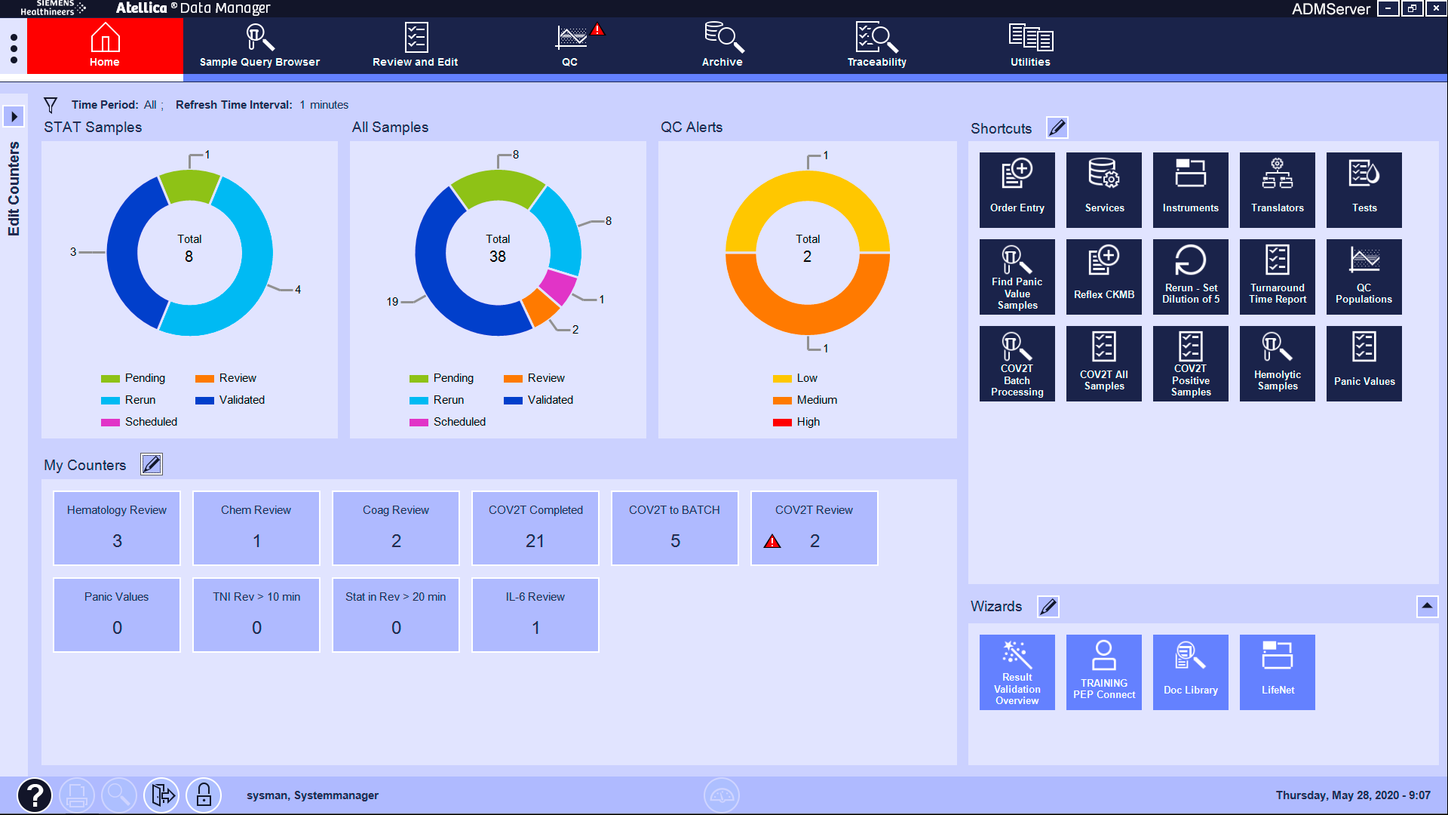The width and height of the screenshot is (1448, 815).
Task: Select the COV2T Review counter with warning
Action: [x=814, y=528]
